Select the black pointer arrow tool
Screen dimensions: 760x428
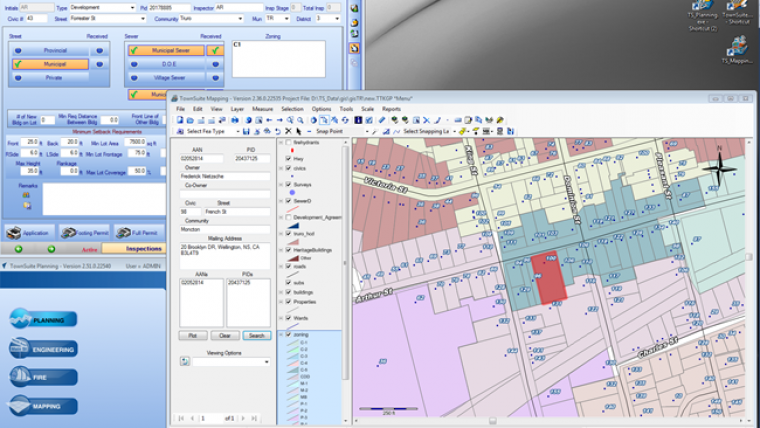299,131
